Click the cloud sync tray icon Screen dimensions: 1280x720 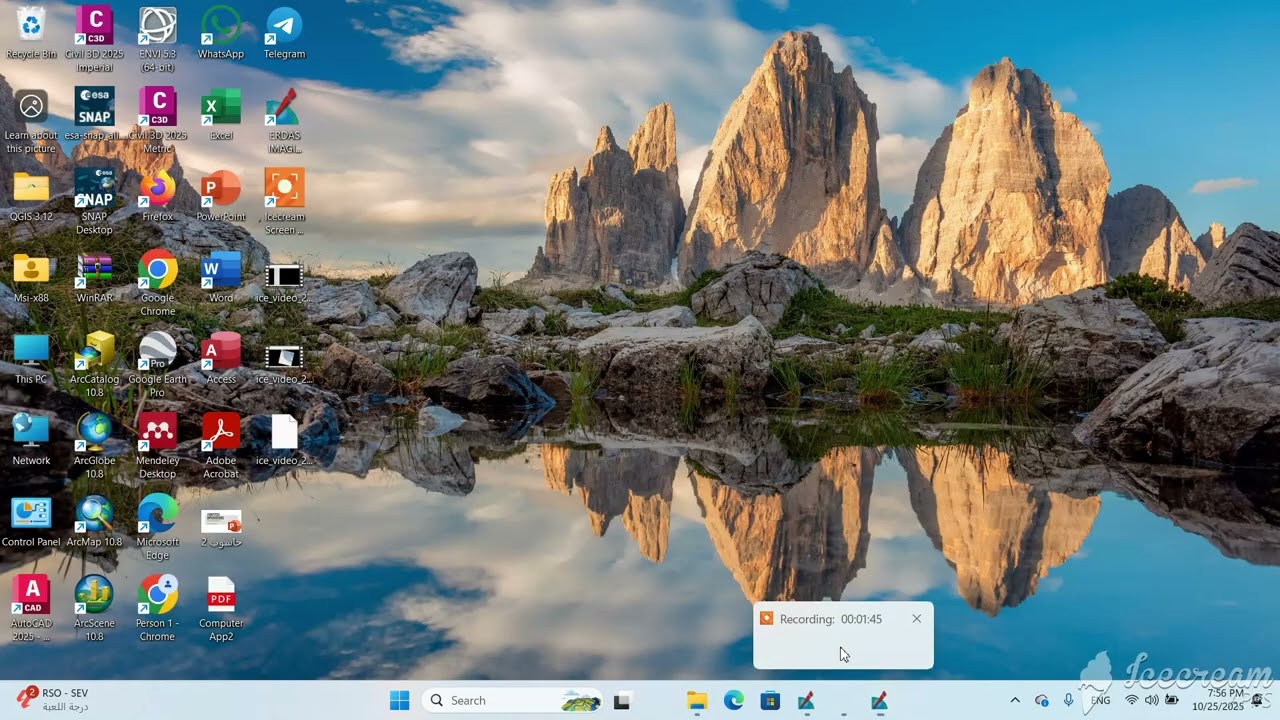click(x=1042, y=701)
